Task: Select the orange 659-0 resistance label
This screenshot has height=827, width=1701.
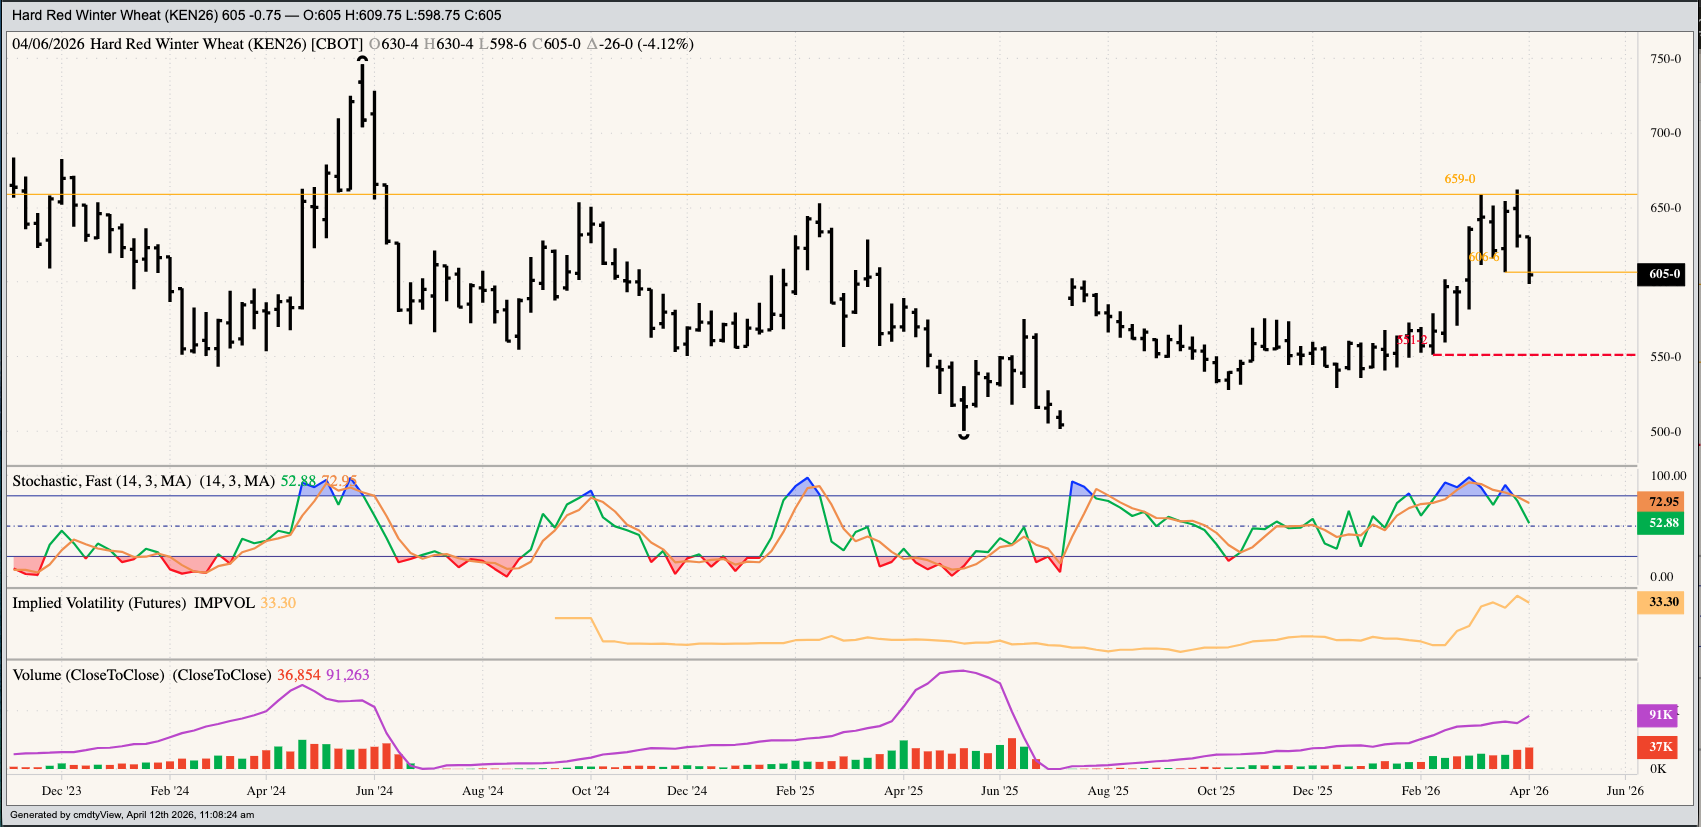Action: coord(1459,179)
